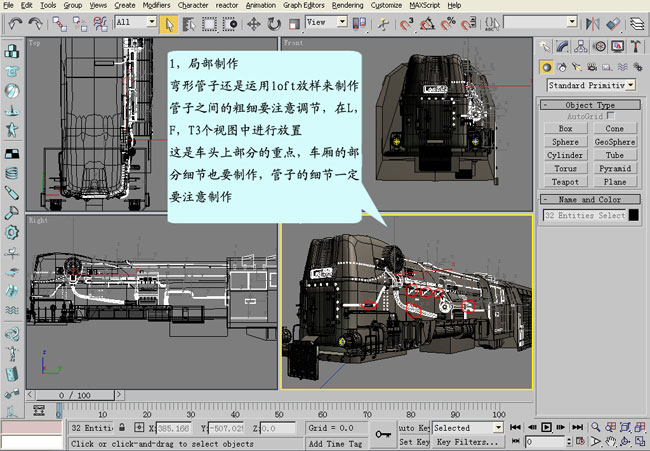Click the Key Filters... button

pos(468,442)
